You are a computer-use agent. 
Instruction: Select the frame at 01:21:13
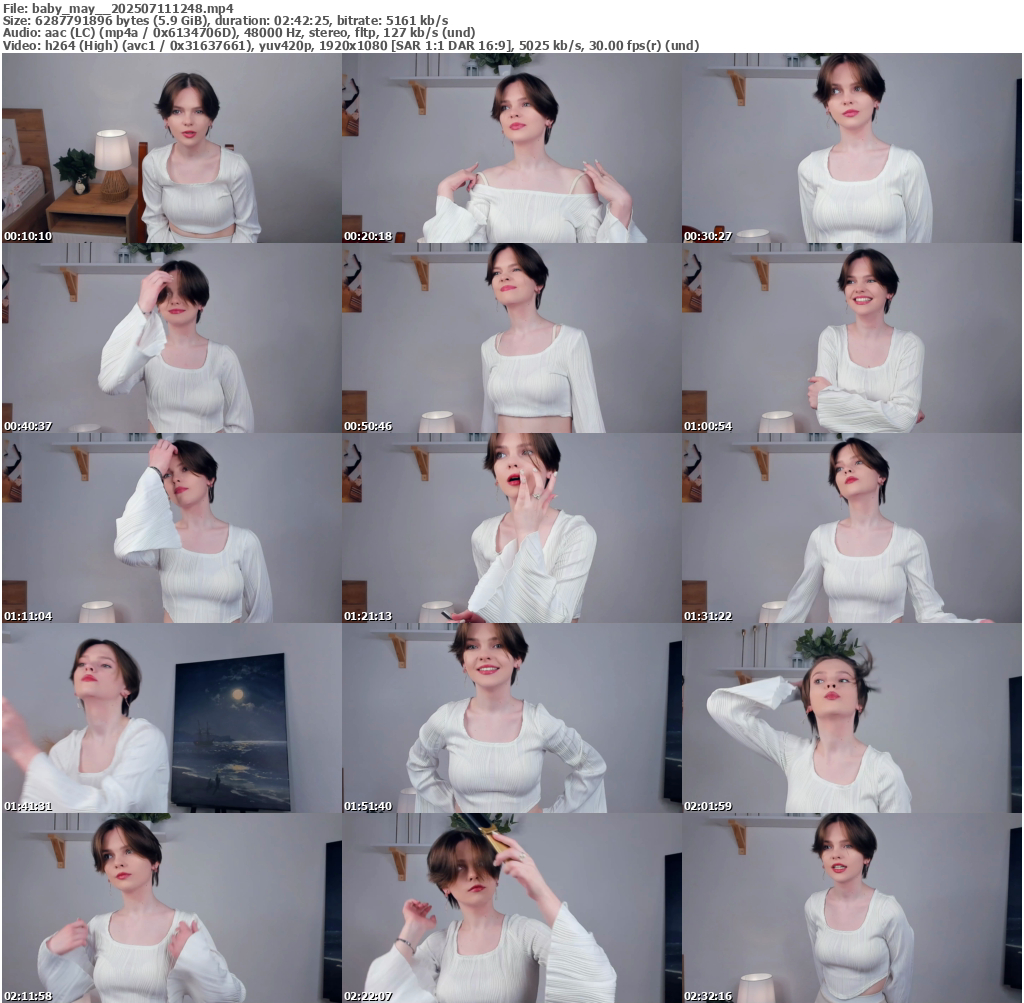click(511, 528)
